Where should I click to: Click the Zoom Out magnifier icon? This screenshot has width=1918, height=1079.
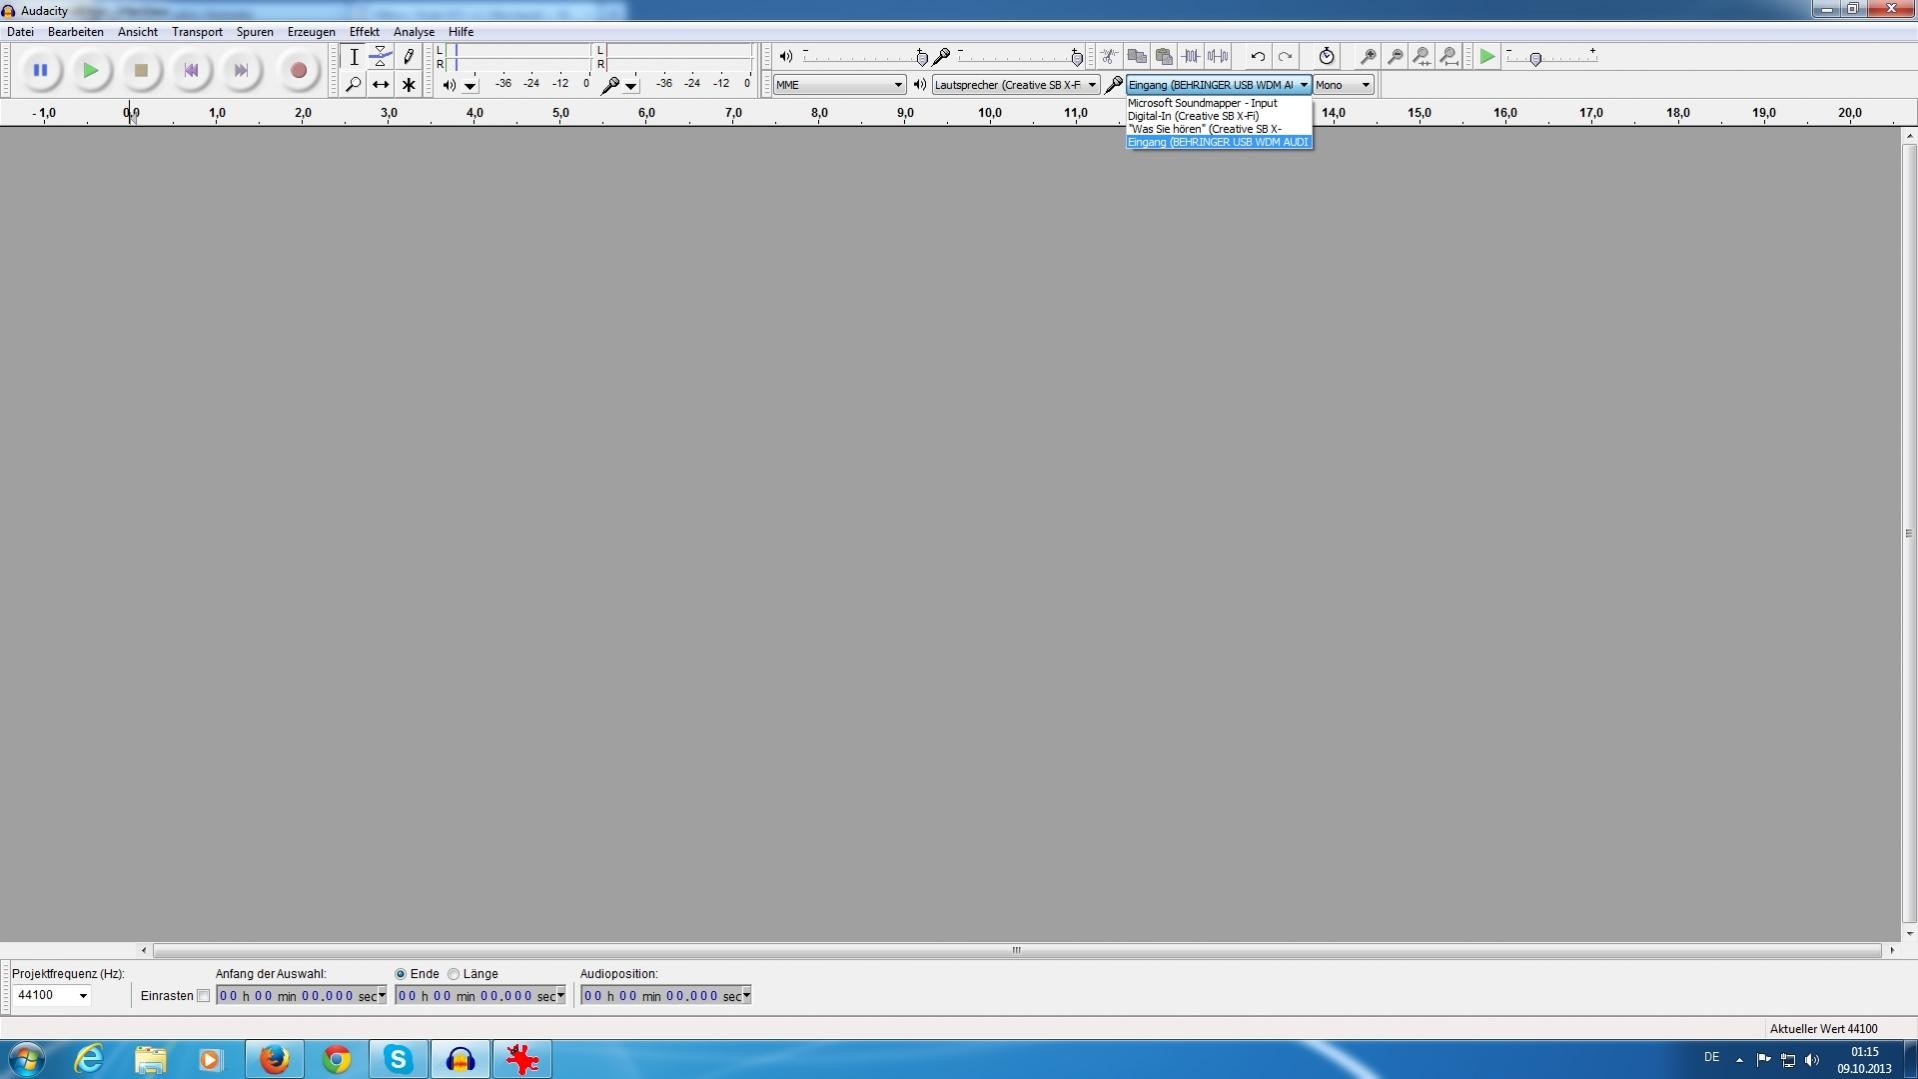(1395, 57)
